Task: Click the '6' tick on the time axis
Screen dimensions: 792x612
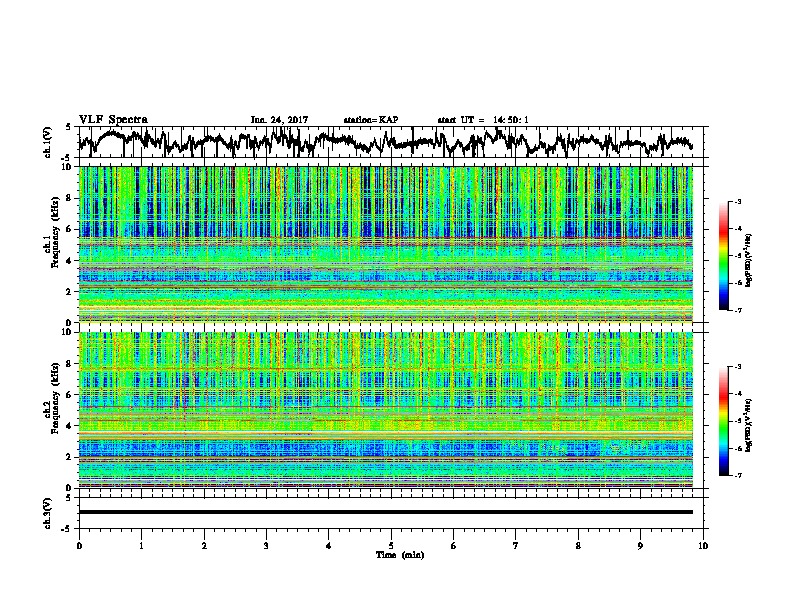Action: pos(454,546)
